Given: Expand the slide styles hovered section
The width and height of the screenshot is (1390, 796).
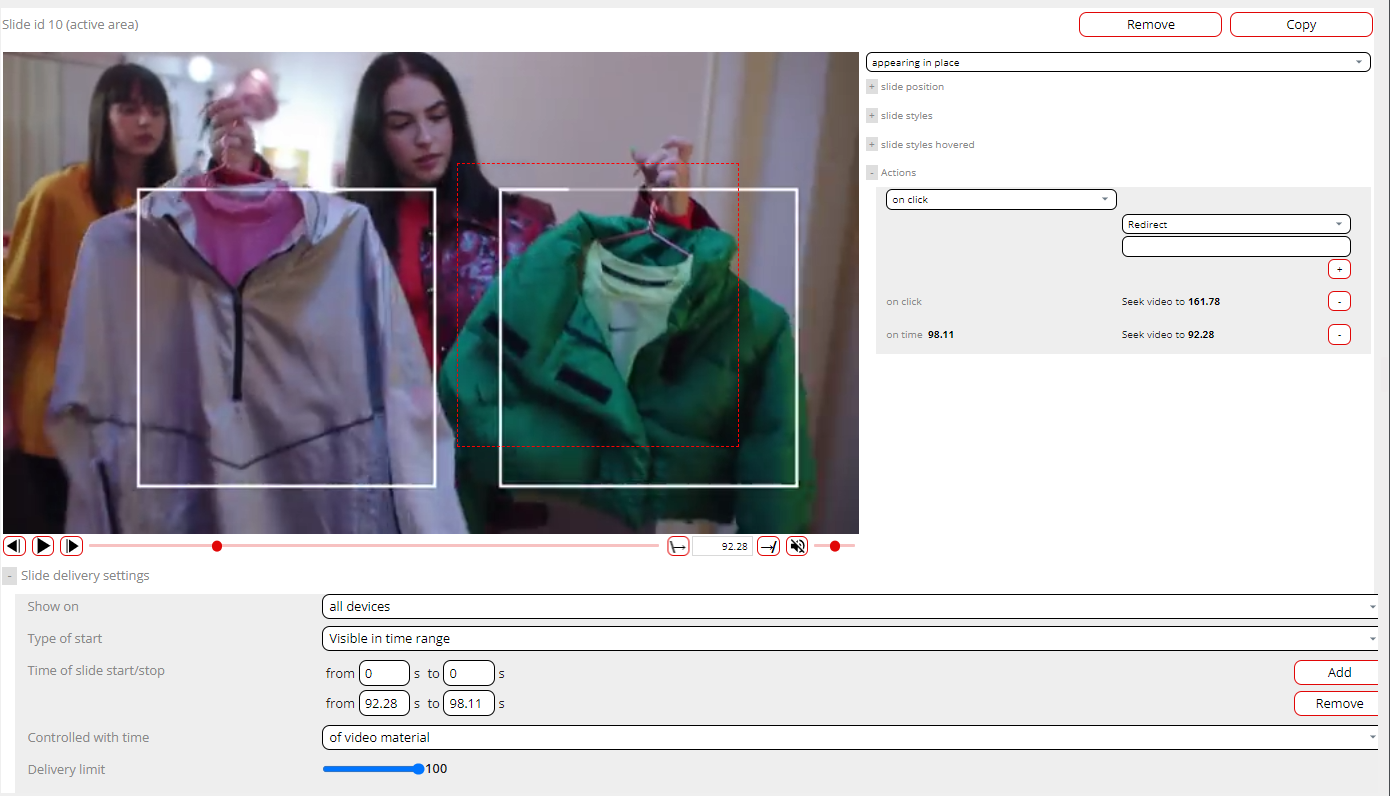Looking at the screenshot, I should coord(872,145).
